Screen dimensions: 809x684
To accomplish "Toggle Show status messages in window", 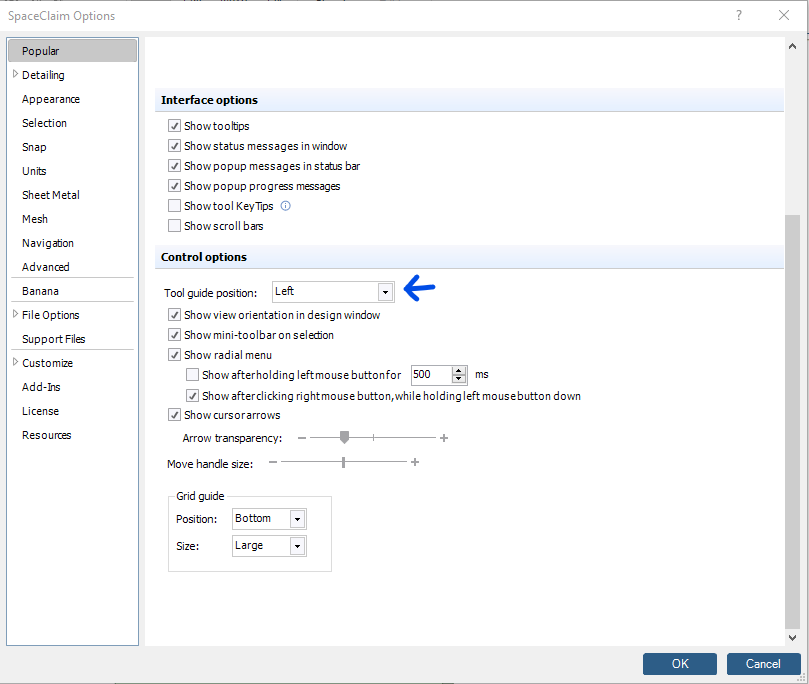I will (x=174, y=146).
